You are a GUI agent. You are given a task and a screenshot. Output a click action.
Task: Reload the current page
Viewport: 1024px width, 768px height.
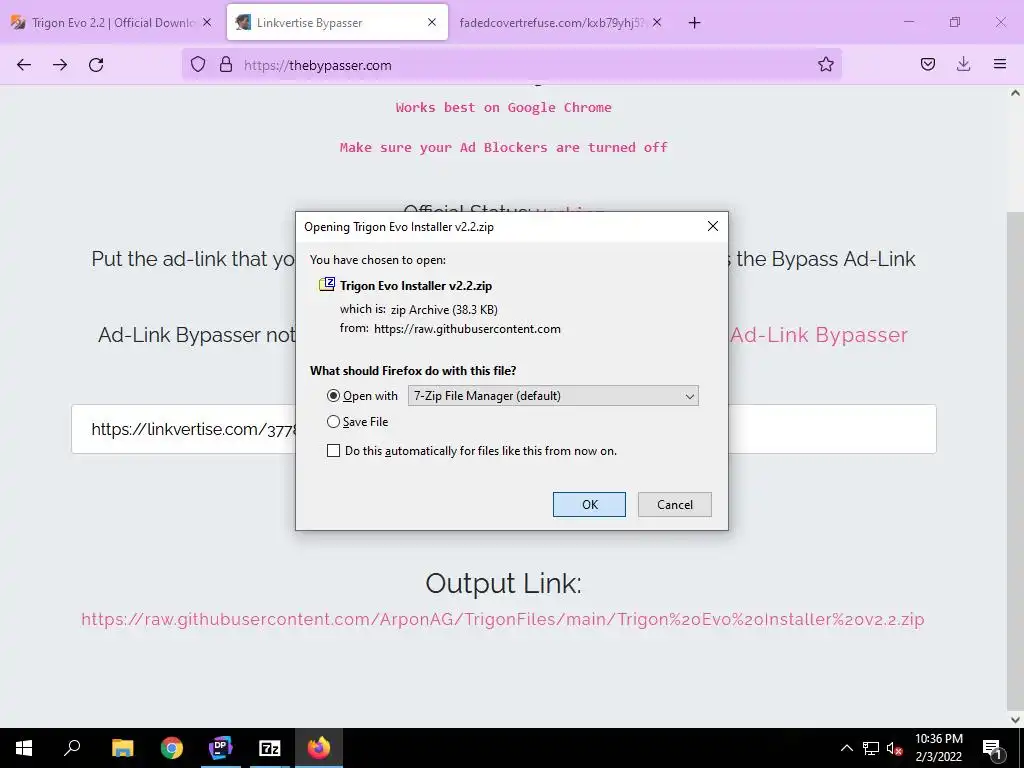tap(96, 65)
